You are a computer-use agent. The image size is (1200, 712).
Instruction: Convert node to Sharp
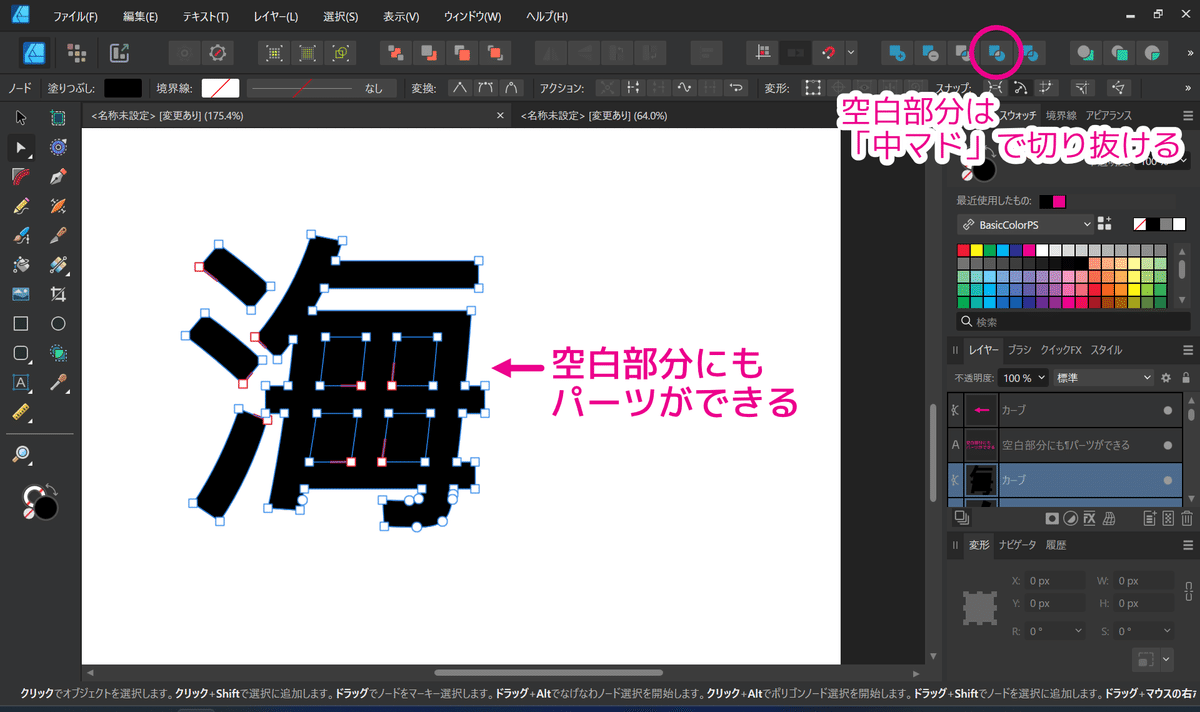point(460,88)
